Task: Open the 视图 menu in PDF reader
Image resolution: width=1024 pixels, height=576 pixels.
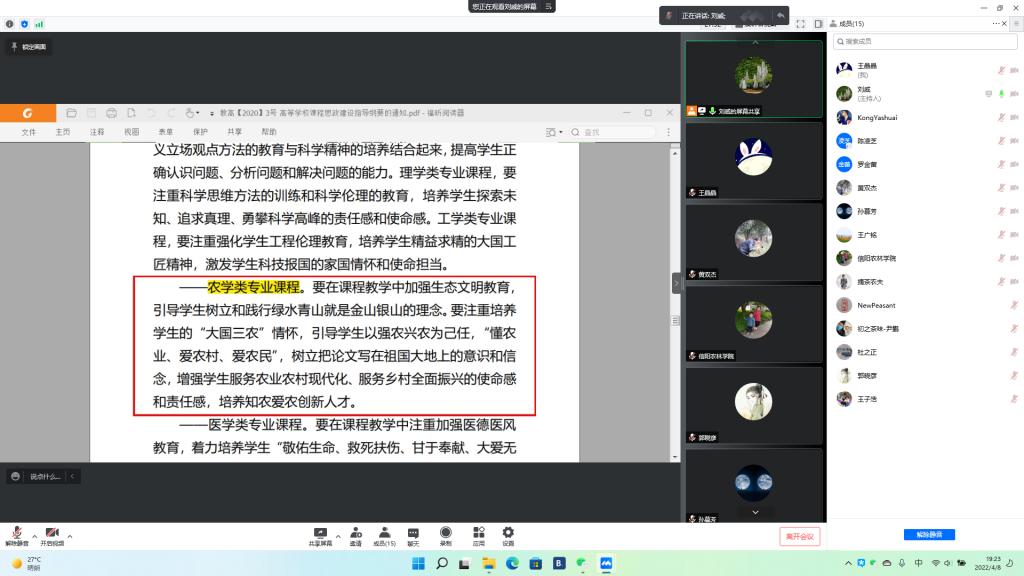Action: point(132,132)
